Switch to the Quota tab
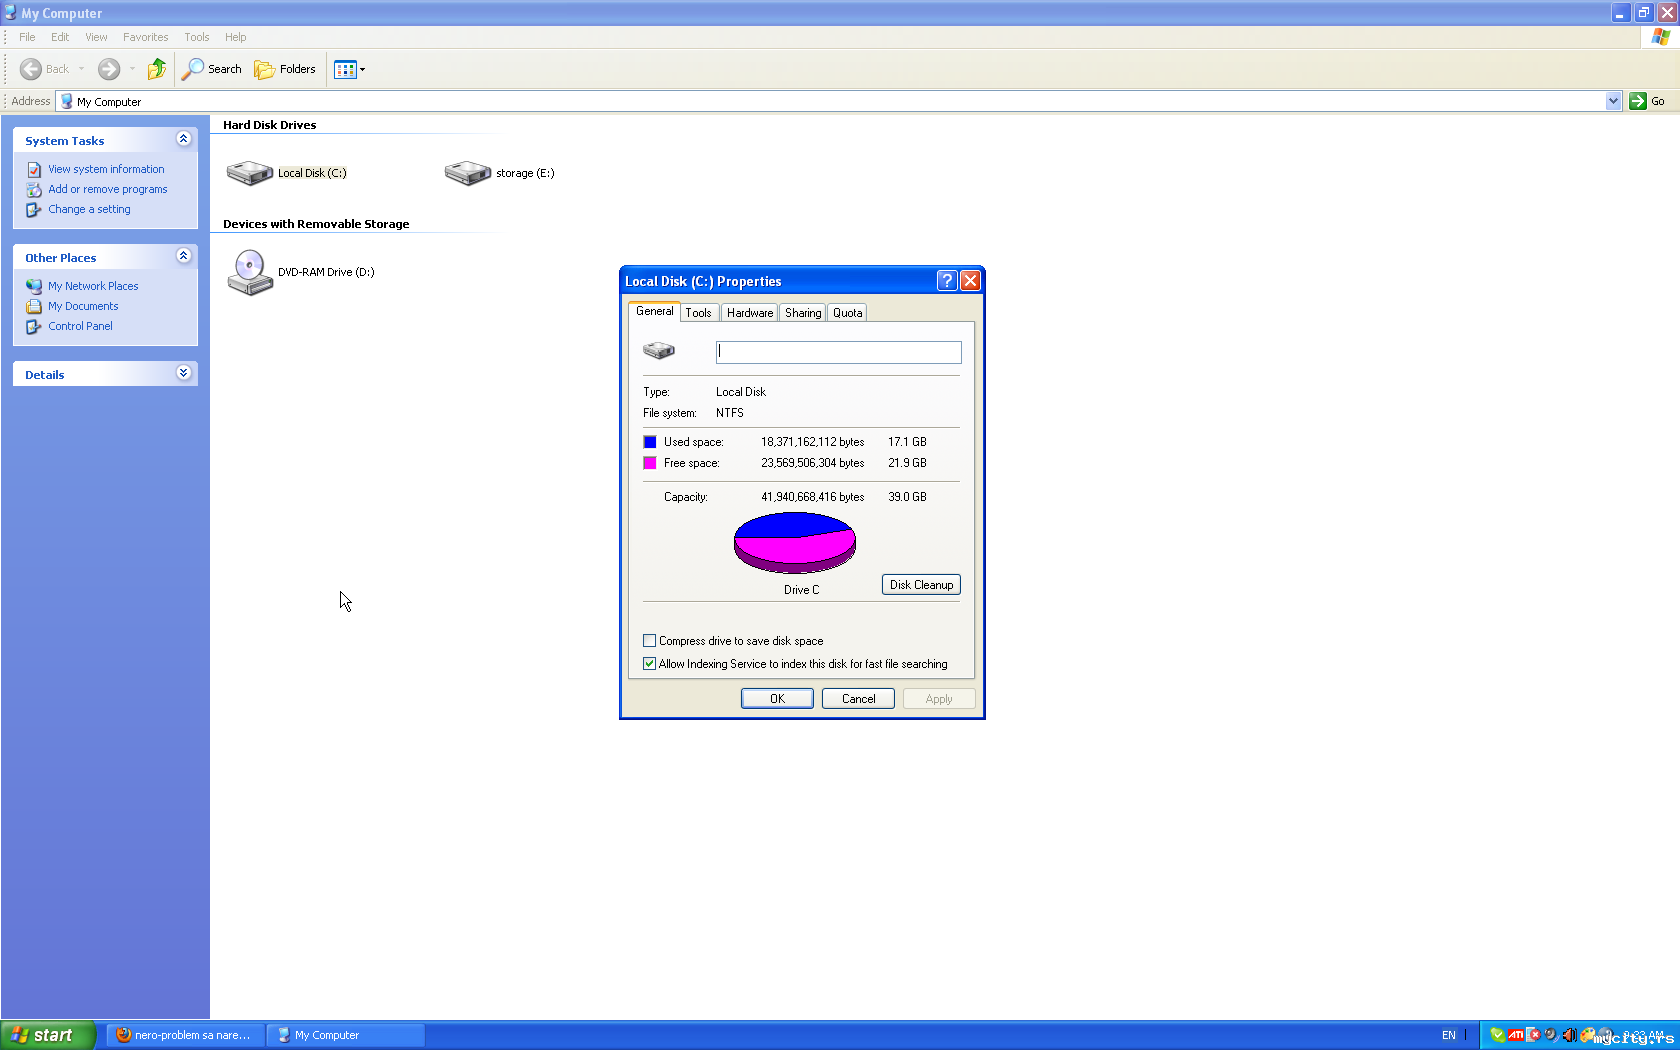This screenshot has height=1050, width=1680. tap(848, 313)
